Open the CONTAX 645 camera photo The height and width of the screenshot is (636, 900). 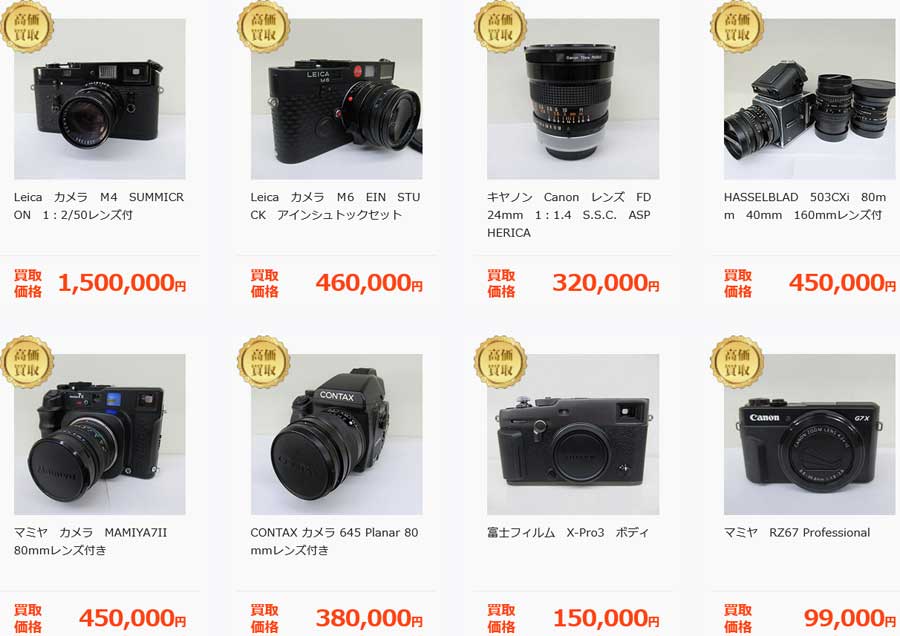336,434
